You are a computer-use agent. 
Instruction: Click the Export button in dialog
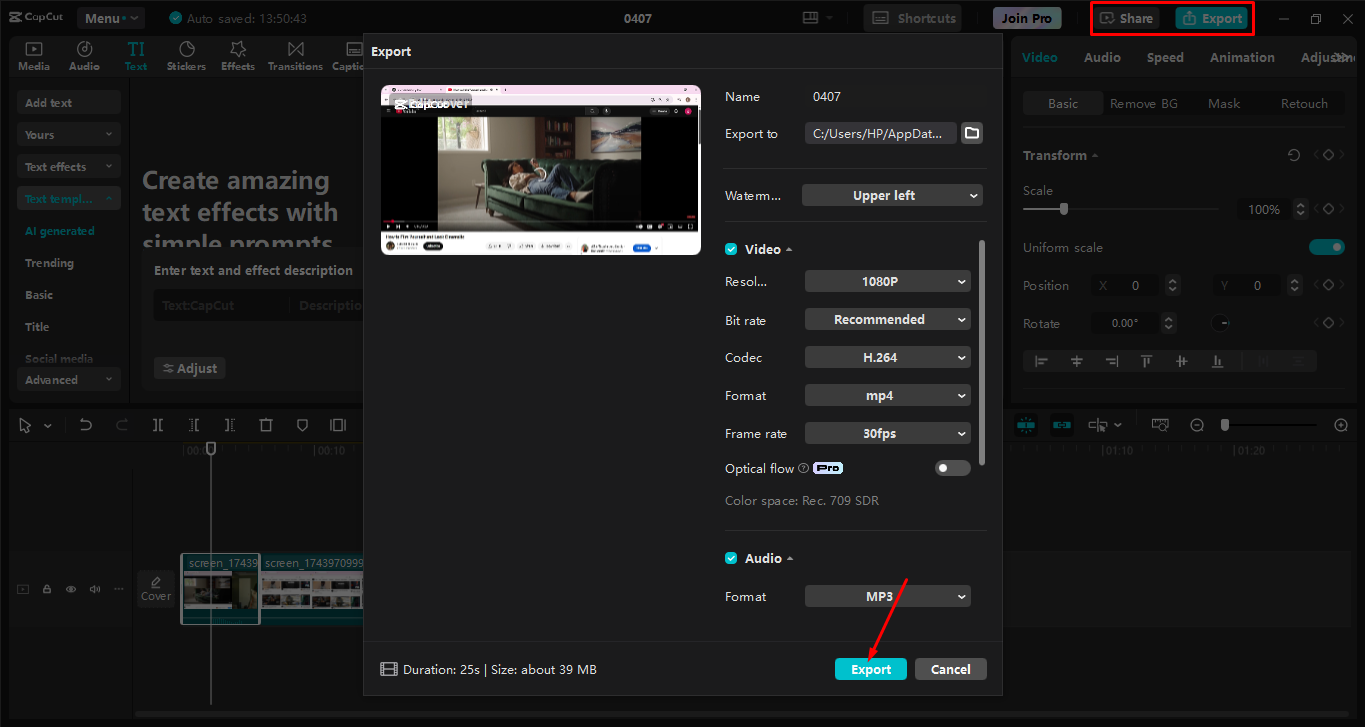point(871,669)
